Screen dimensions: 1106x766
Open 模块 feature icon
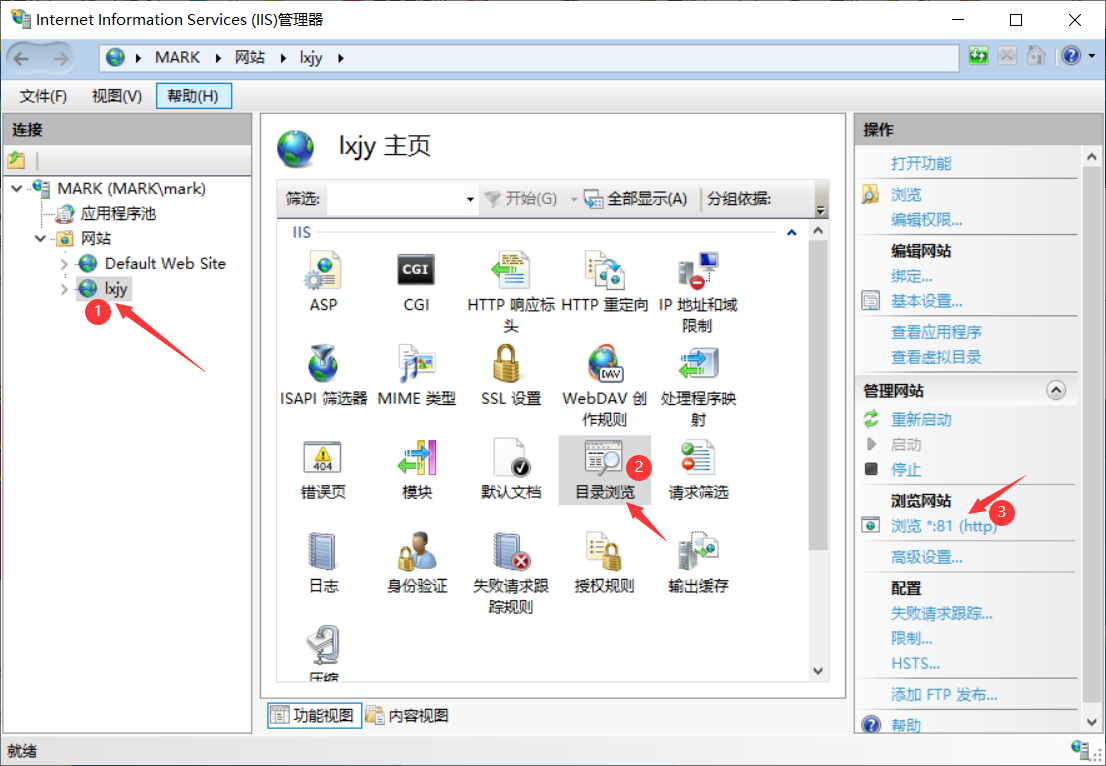416,469
